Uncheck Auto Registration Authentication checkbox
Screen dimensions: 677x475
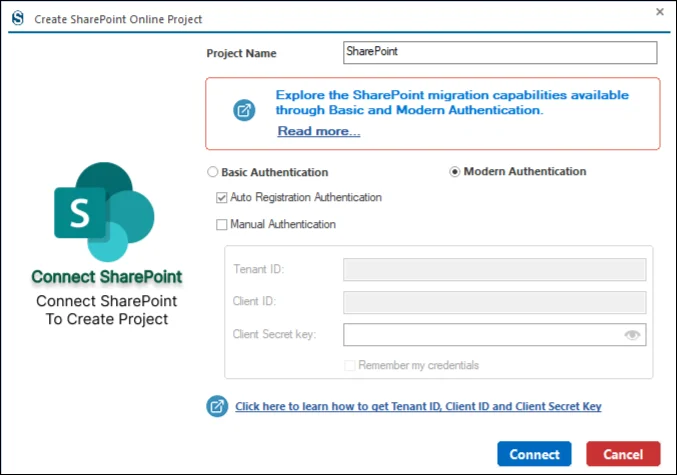221,198
